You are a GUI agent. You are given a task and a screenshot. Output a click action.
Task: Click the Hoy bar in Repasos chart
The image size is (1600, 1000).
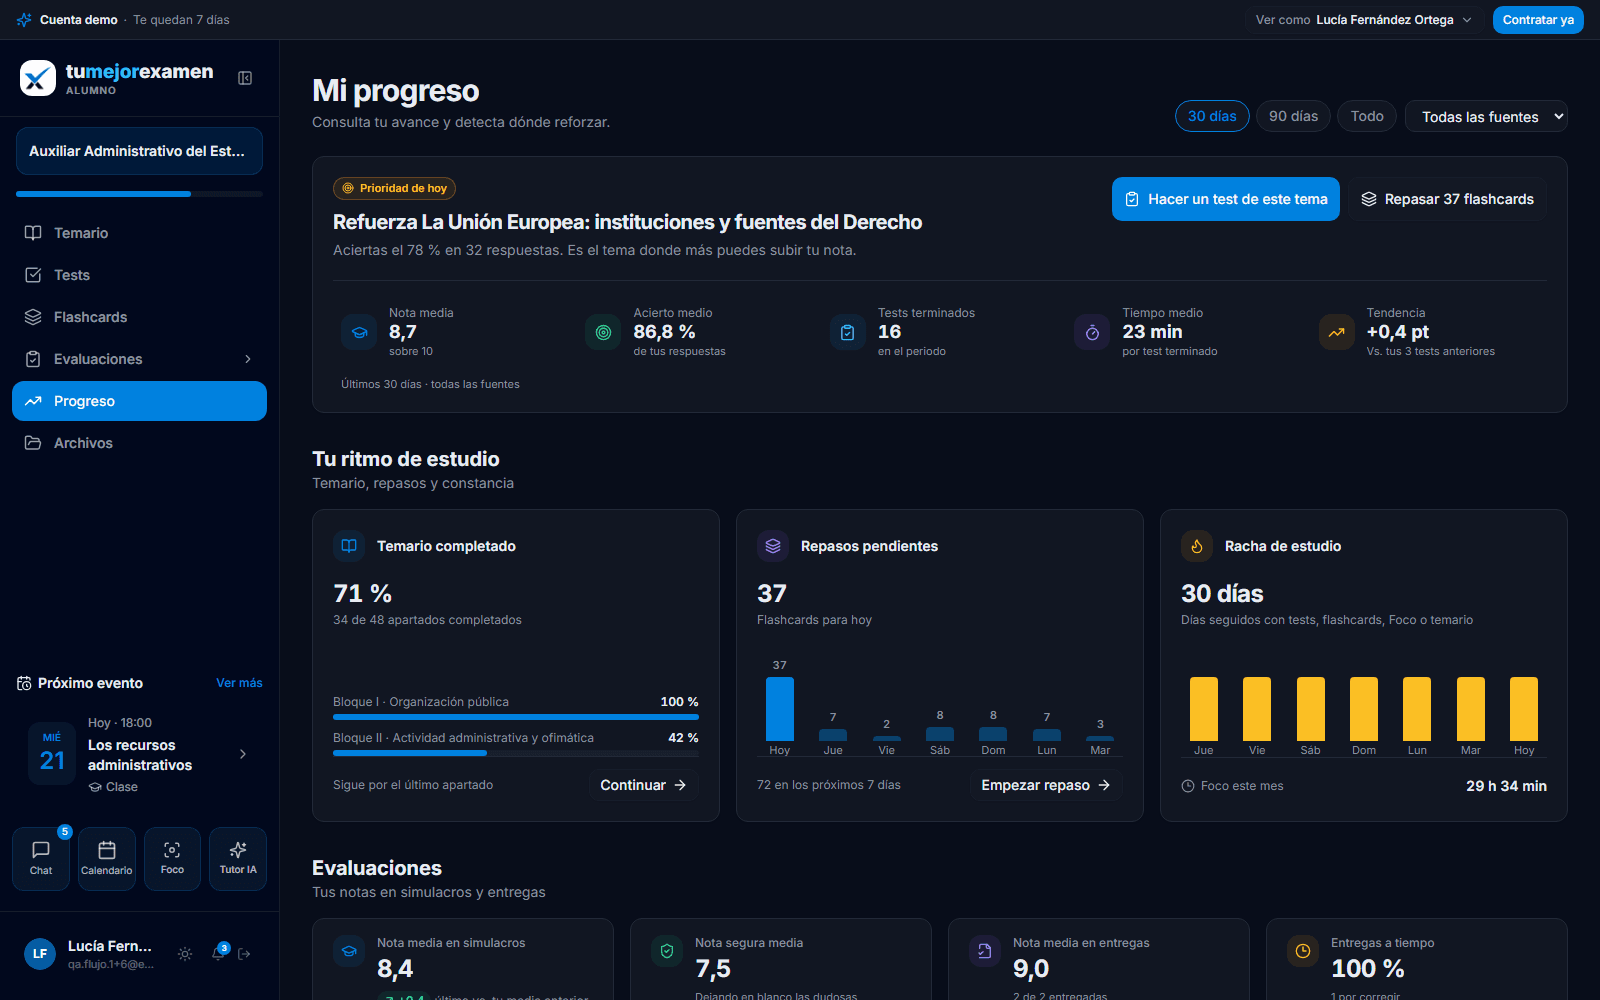(780, 709)
